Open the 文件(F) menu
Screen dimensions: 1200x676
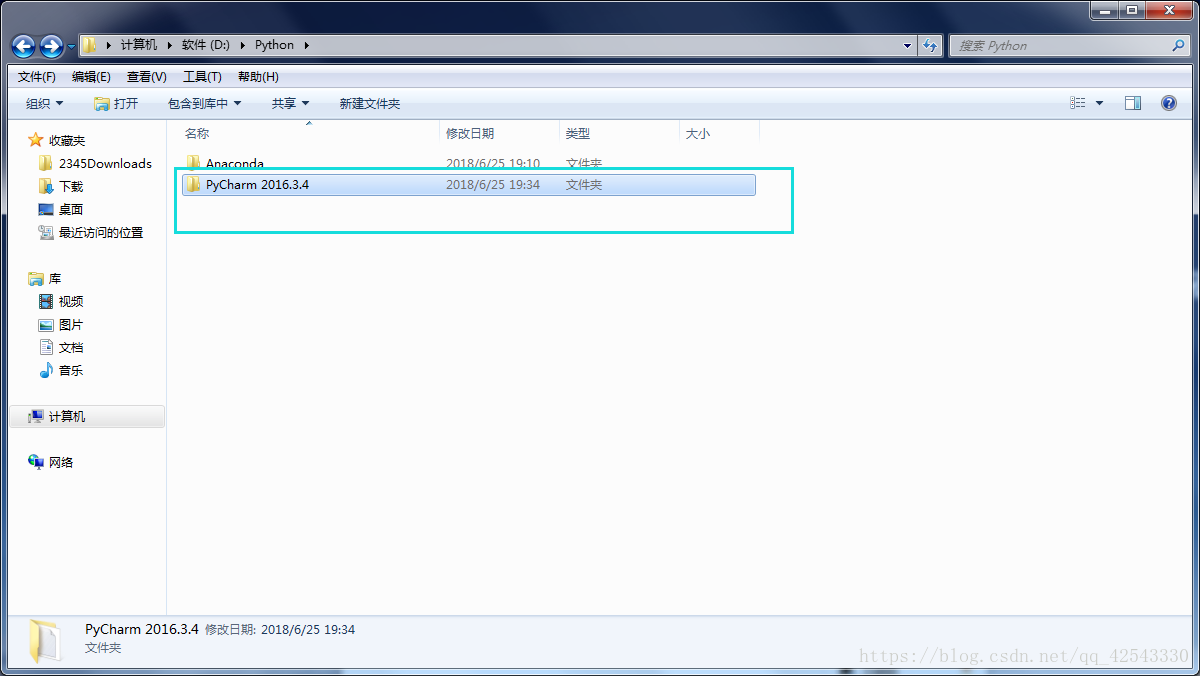(37, 77)
